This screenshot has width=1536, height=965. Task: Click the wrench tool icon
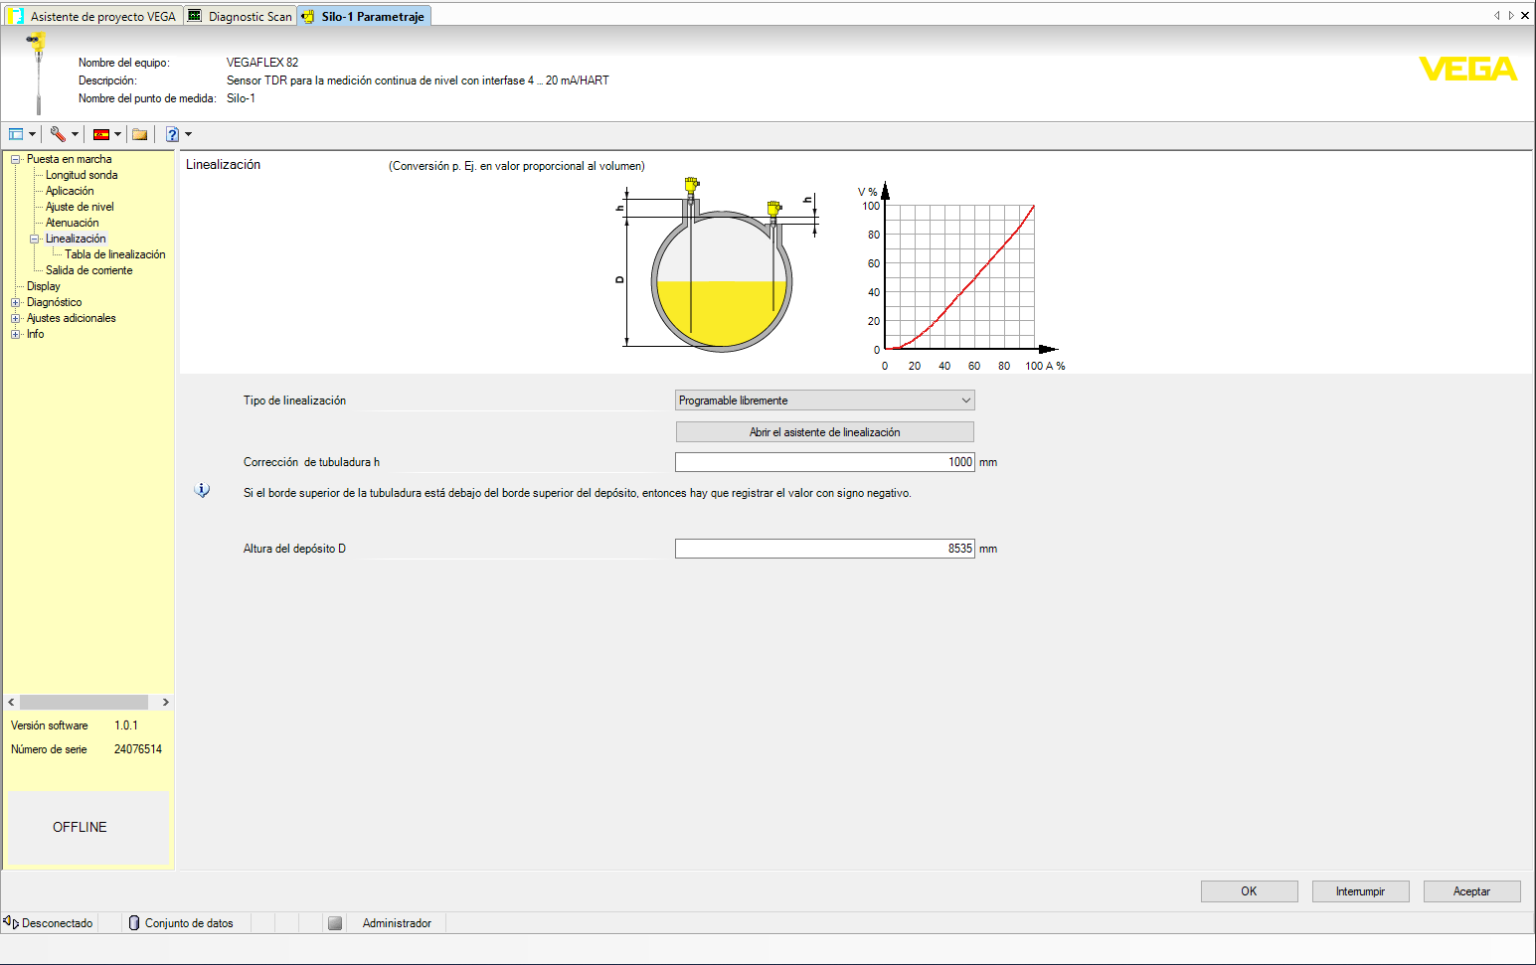(58, 133)
